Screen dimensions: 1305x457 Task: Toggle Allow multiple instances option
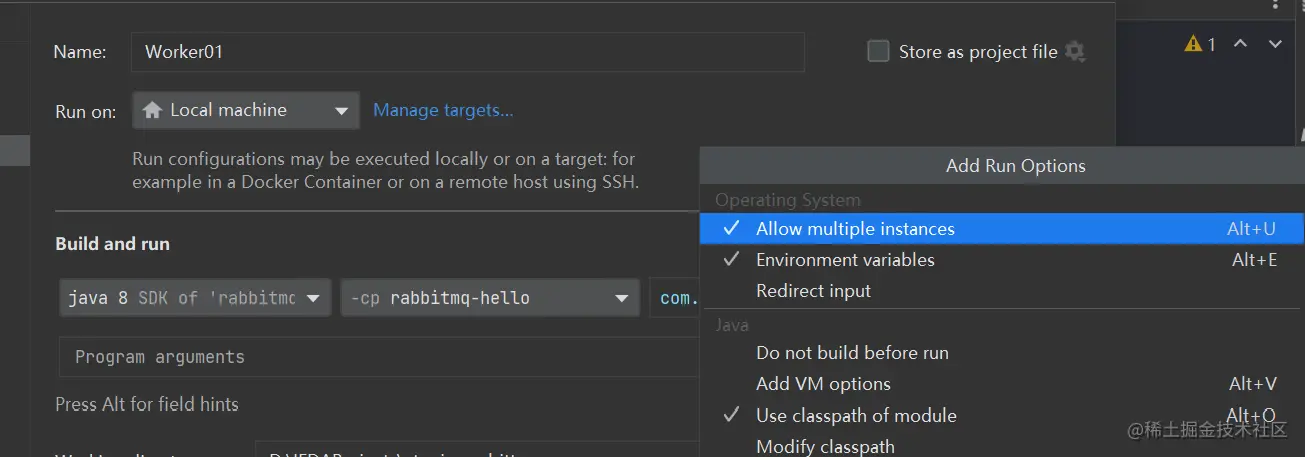coord(1002,229)
